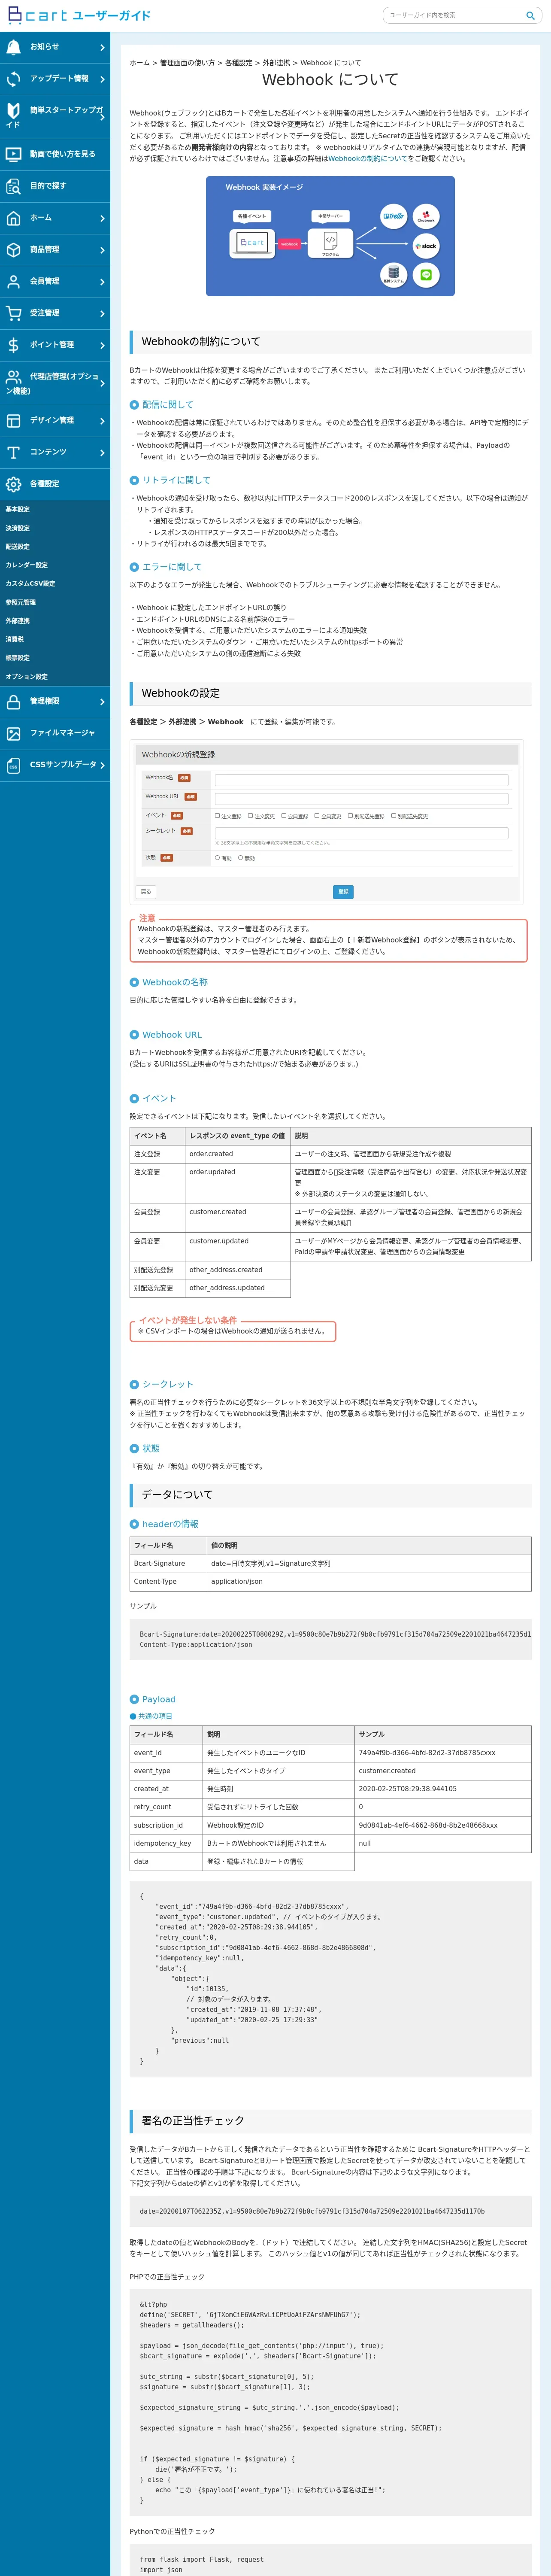Viewport: 551px width, 2576px height.
Task: Click the Bcart-Signature cell in the header table
Action: (168, 1563)
